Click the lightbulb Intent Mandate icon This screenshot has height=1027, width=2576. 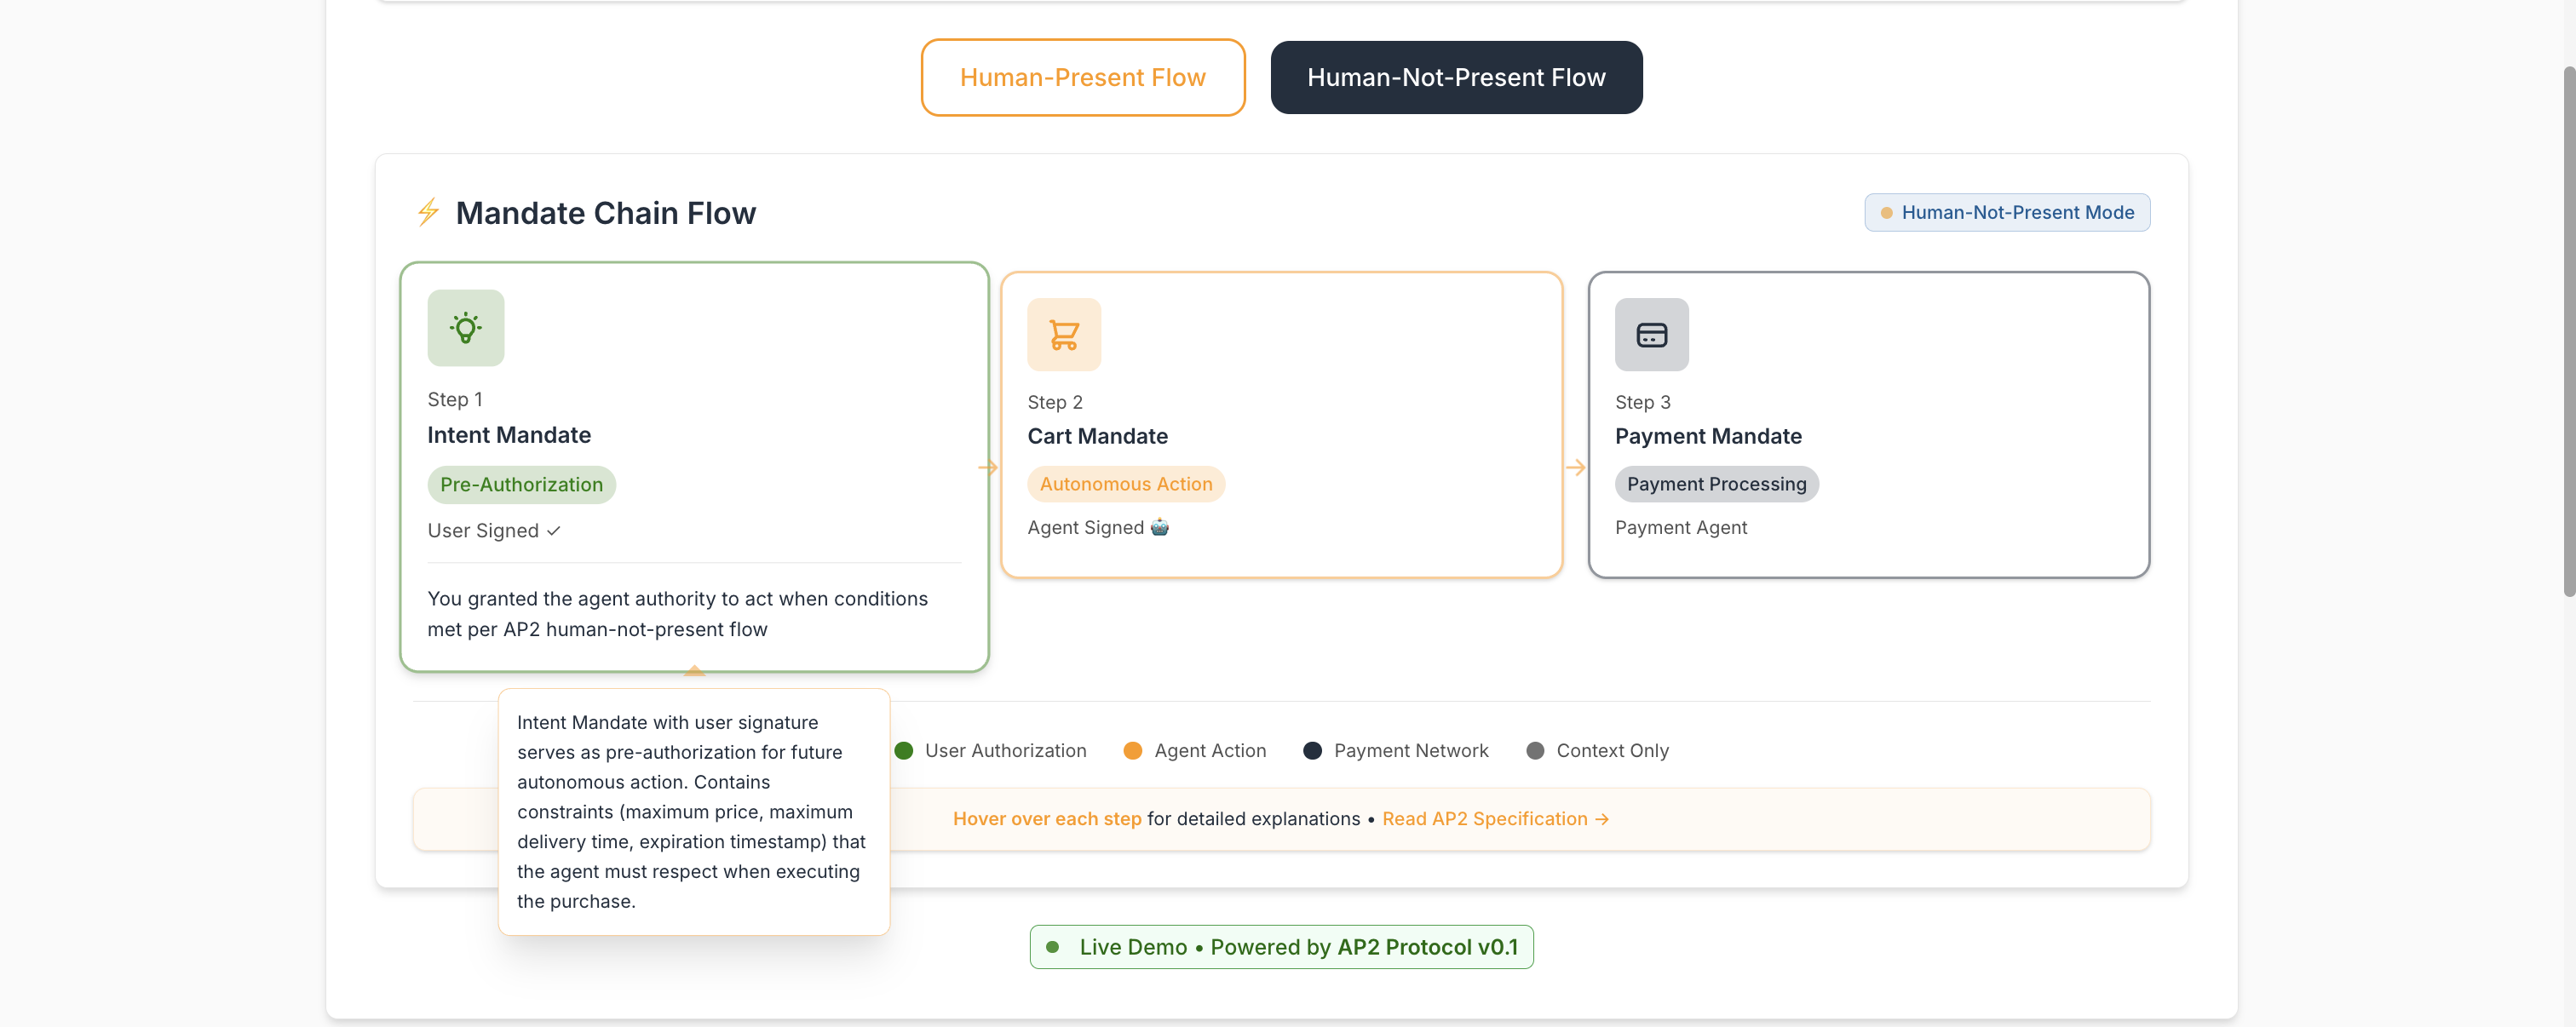[465, 328]
